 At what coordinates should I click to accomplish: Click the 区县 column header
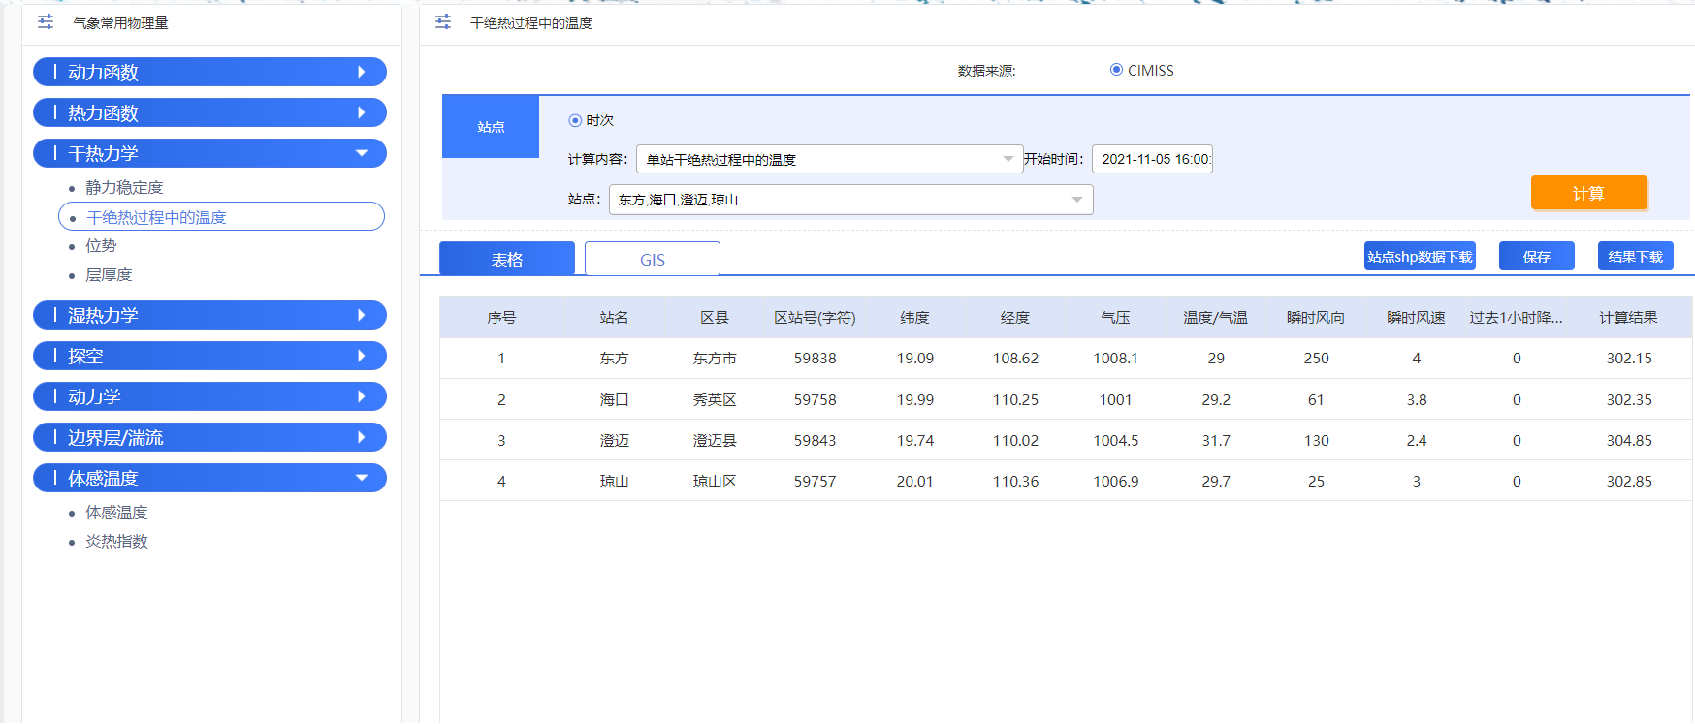(714, 317)
